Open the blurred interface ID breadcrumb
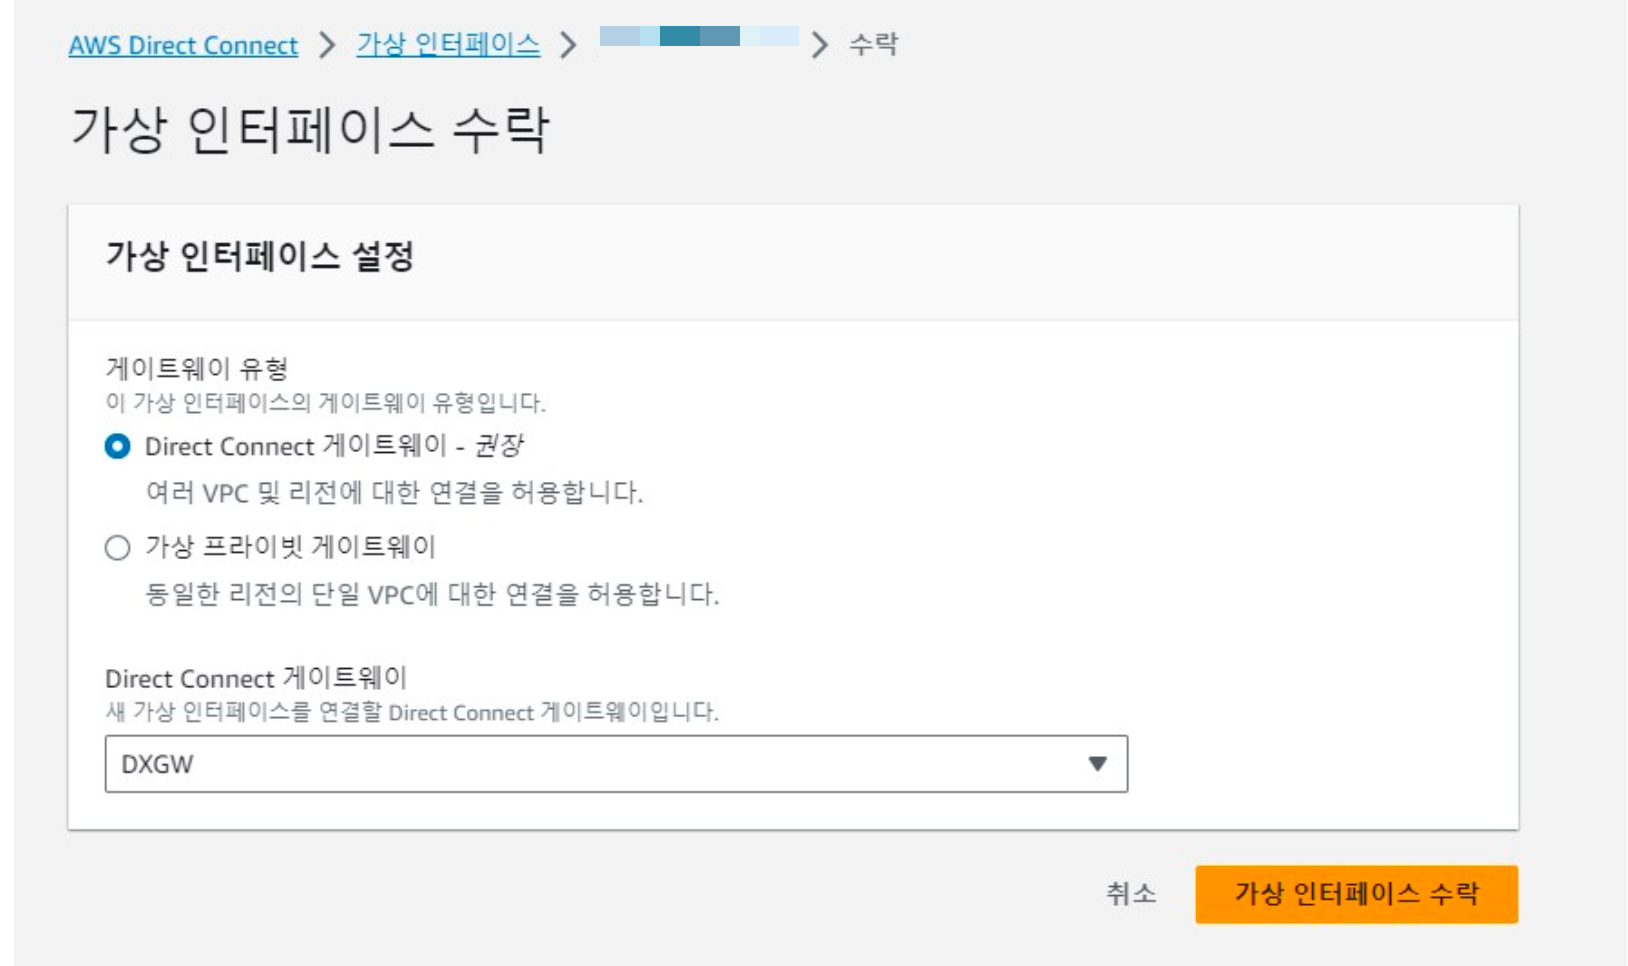This screenshot has width=1628, height=966. (x=699, y=37)
